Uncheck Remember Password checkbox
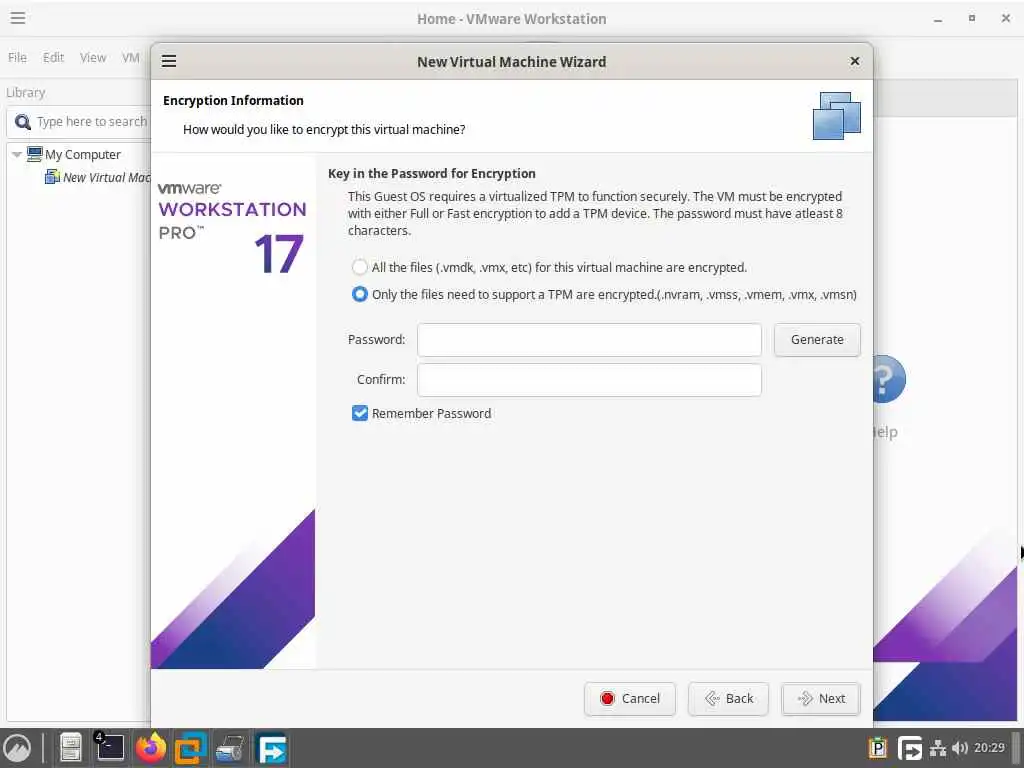Viewport: 1024px width, 768px height. tap(360, 413)
